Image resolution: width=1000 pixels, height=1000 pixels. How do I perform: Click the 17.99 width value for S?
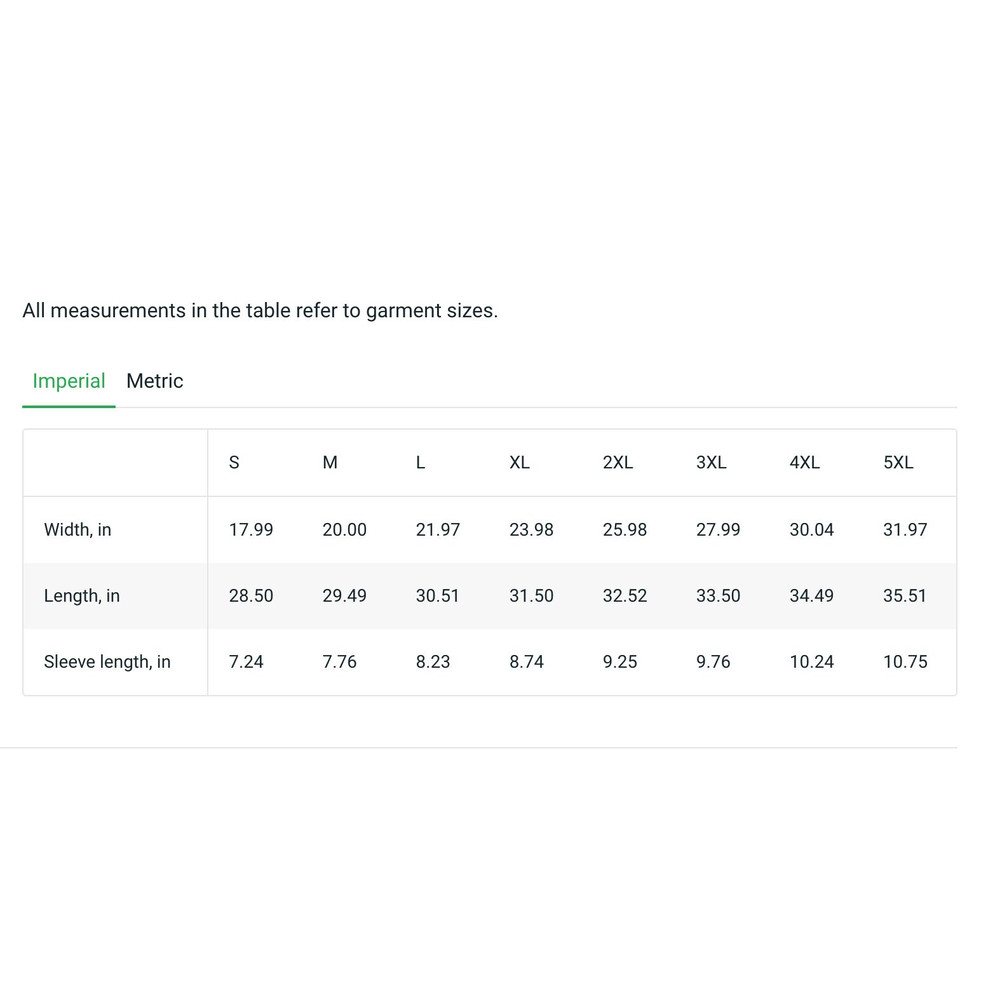[x=251, y=530]
